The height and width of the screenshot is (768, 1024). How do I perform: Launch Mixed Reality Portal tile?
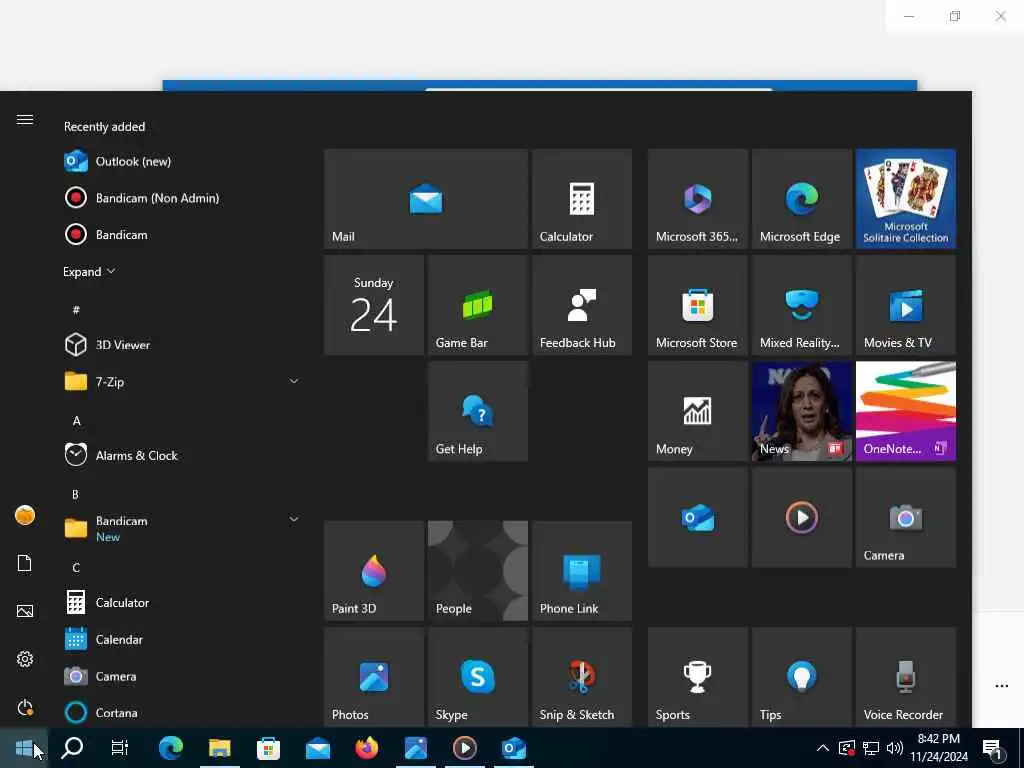pyautogui.click(x=802, y=305)
